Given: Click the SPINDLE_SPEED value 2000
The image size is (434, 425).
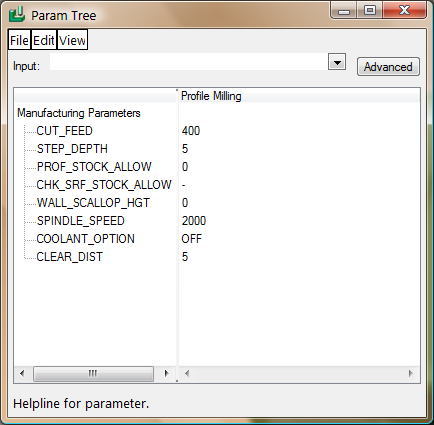Looking at the screenshot, I should (194, 221).
